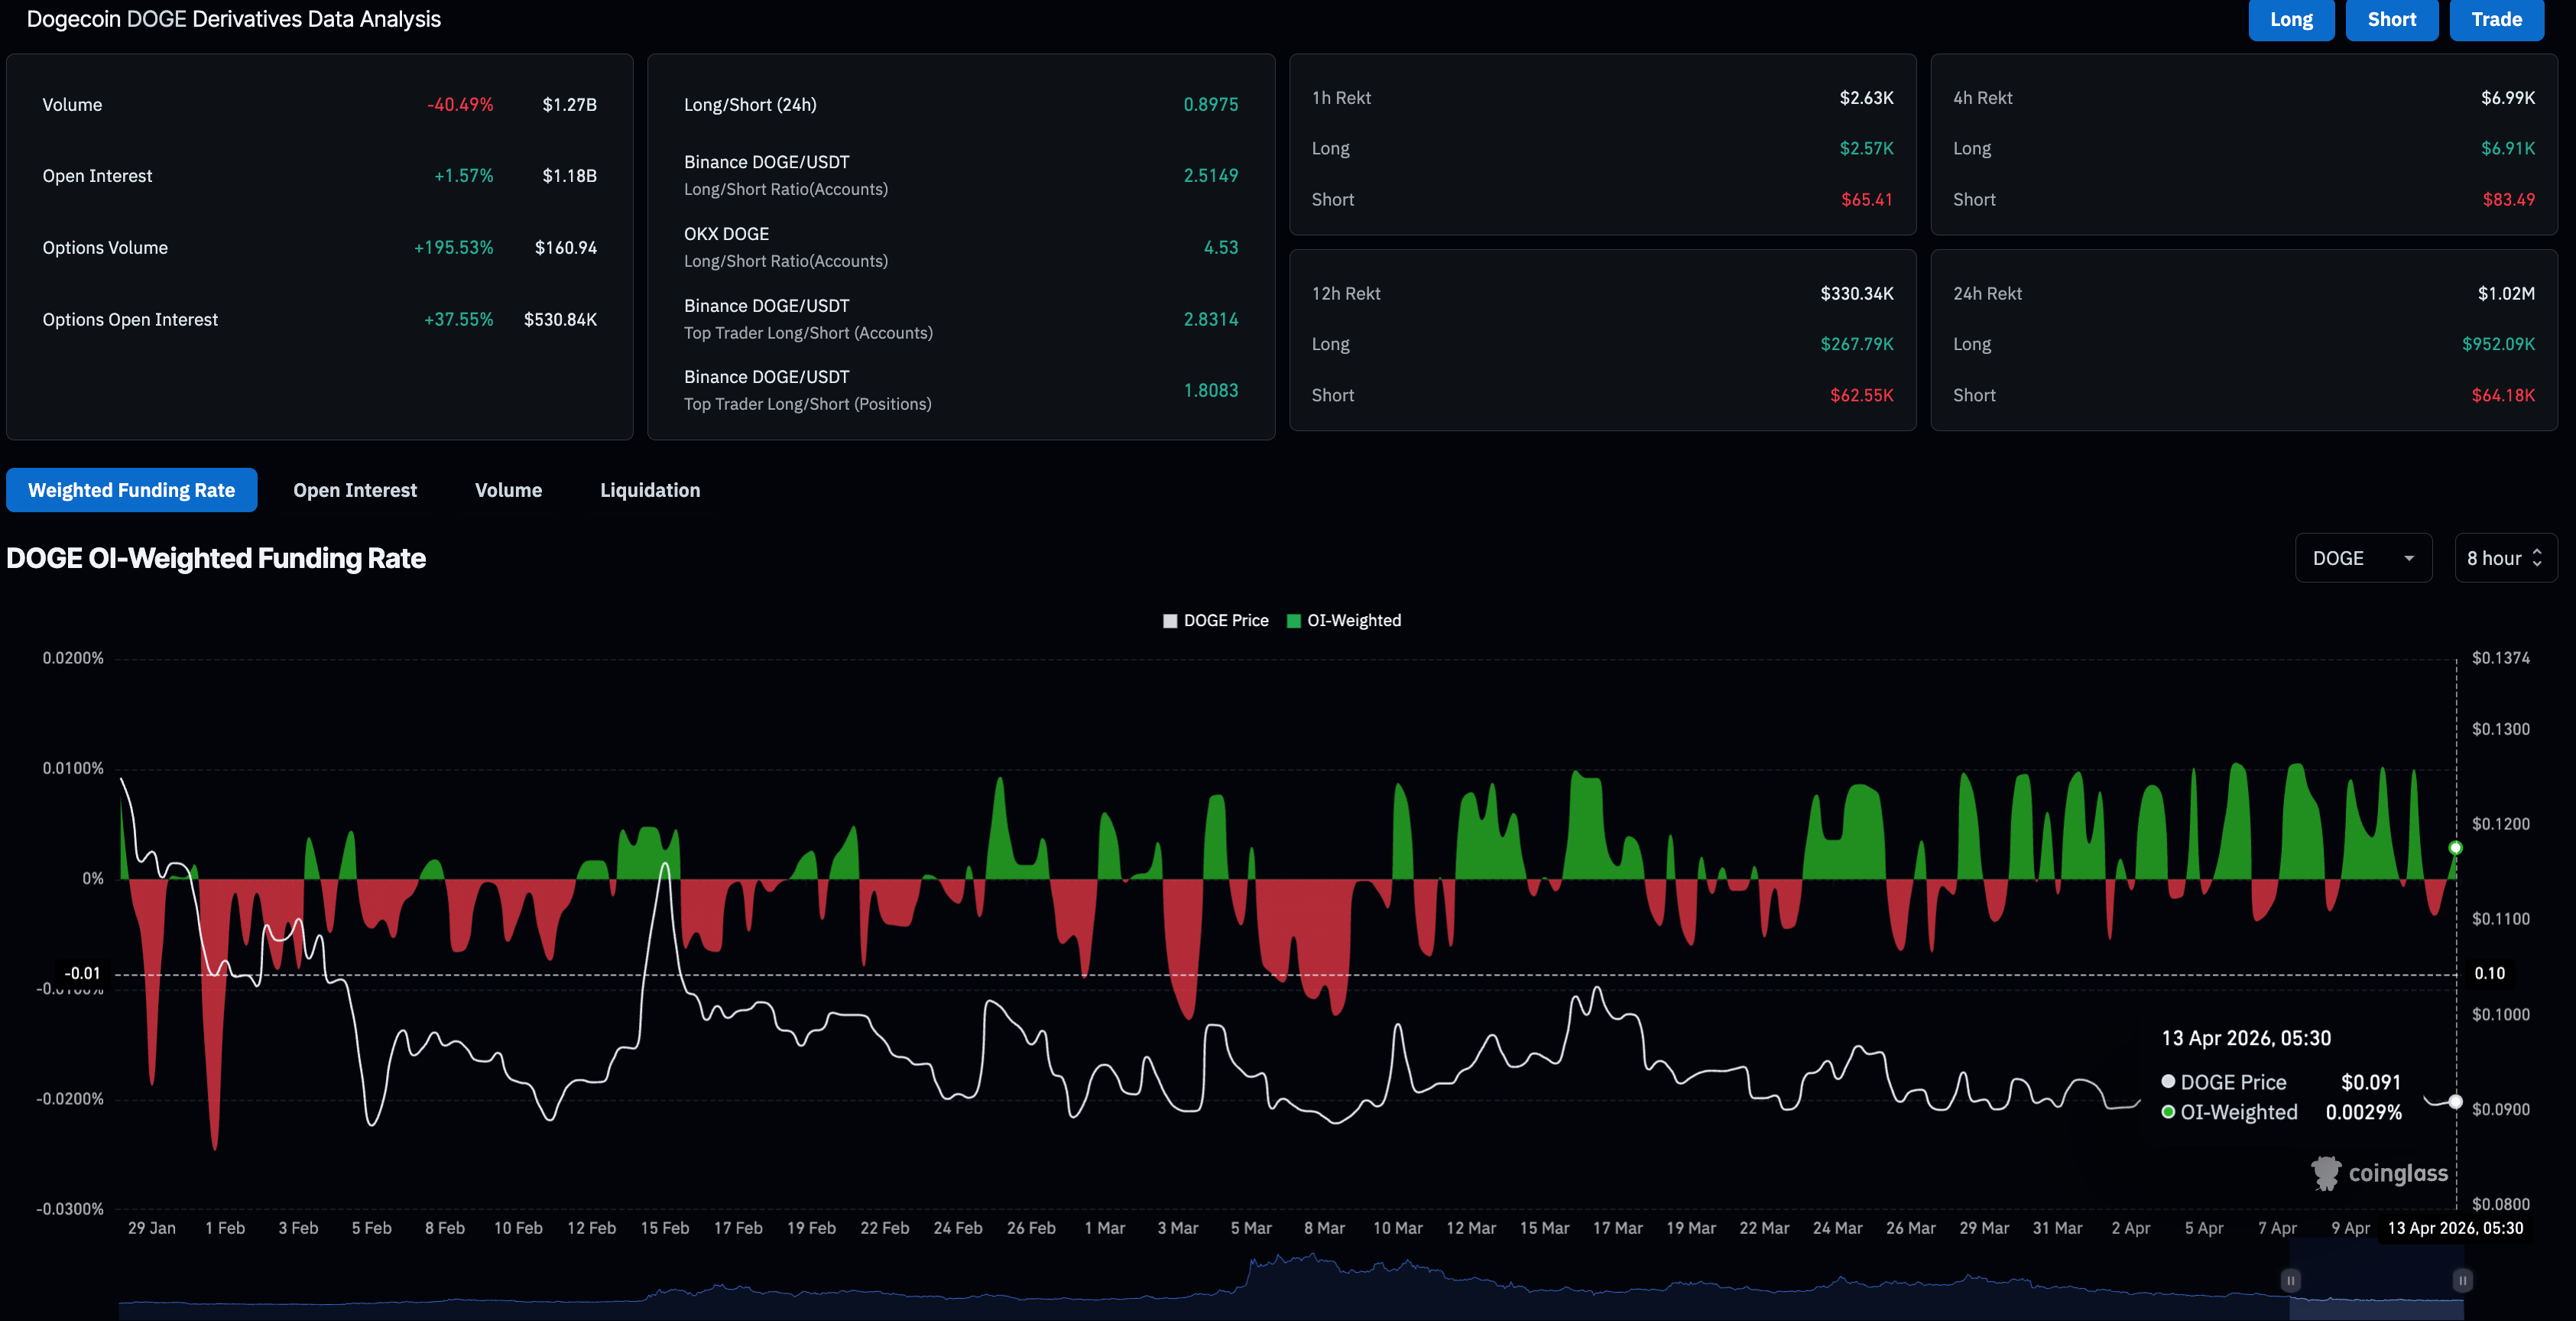Click the green OI-Weighted endpoint marker on chart
Image resolution: width=2576 pixels, height=1321 pixels.
coord(2455,848)
